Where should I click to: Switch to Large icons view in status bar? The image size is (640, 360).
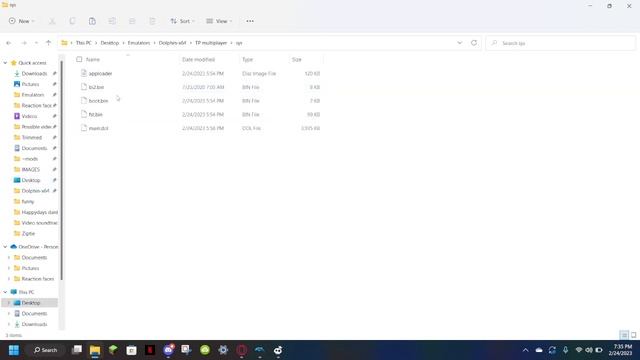coord(633,335)
